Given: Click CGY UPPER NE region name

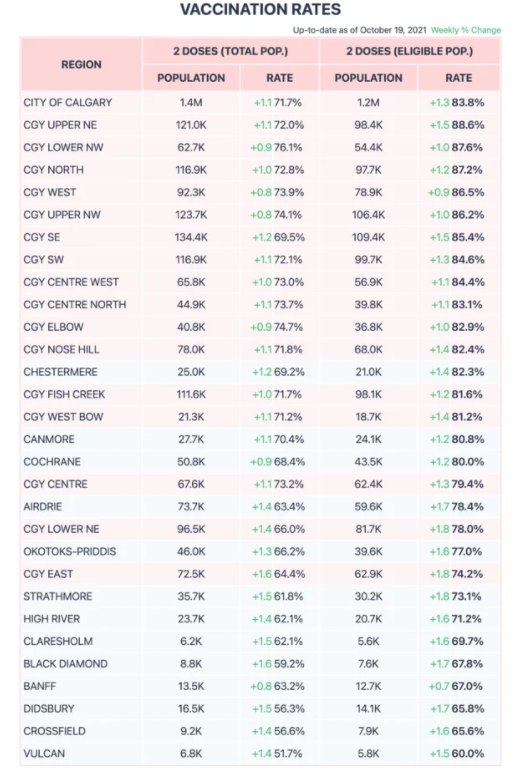Looking at the screenshot, I should click(60, 125).
